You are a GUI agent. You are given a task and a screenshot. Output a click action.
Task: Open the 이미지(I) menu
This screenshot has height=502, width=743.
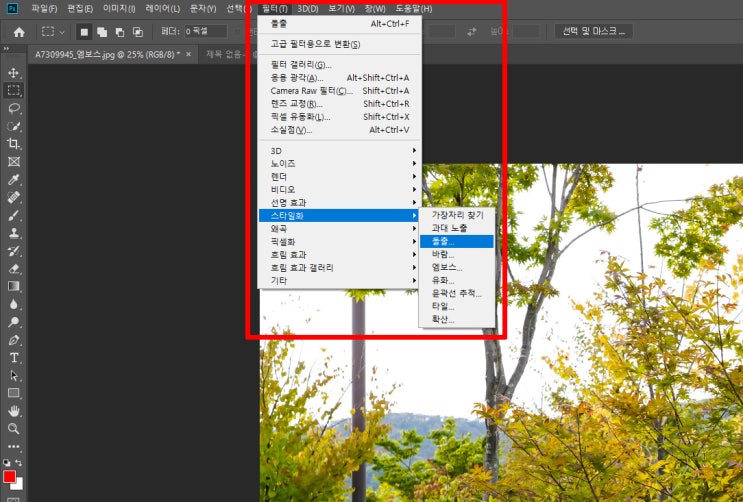point(119,9)
